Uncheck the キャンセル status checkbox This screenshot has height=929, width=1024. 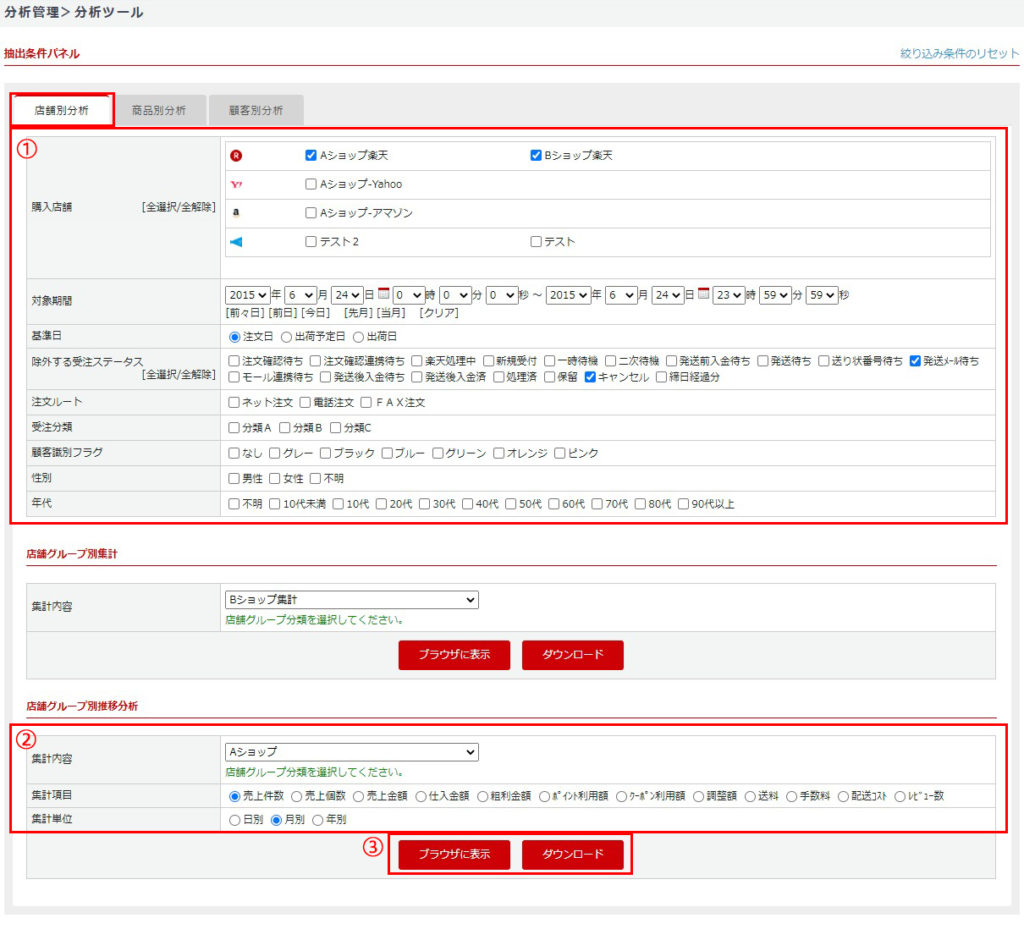[x=590, y=378]
